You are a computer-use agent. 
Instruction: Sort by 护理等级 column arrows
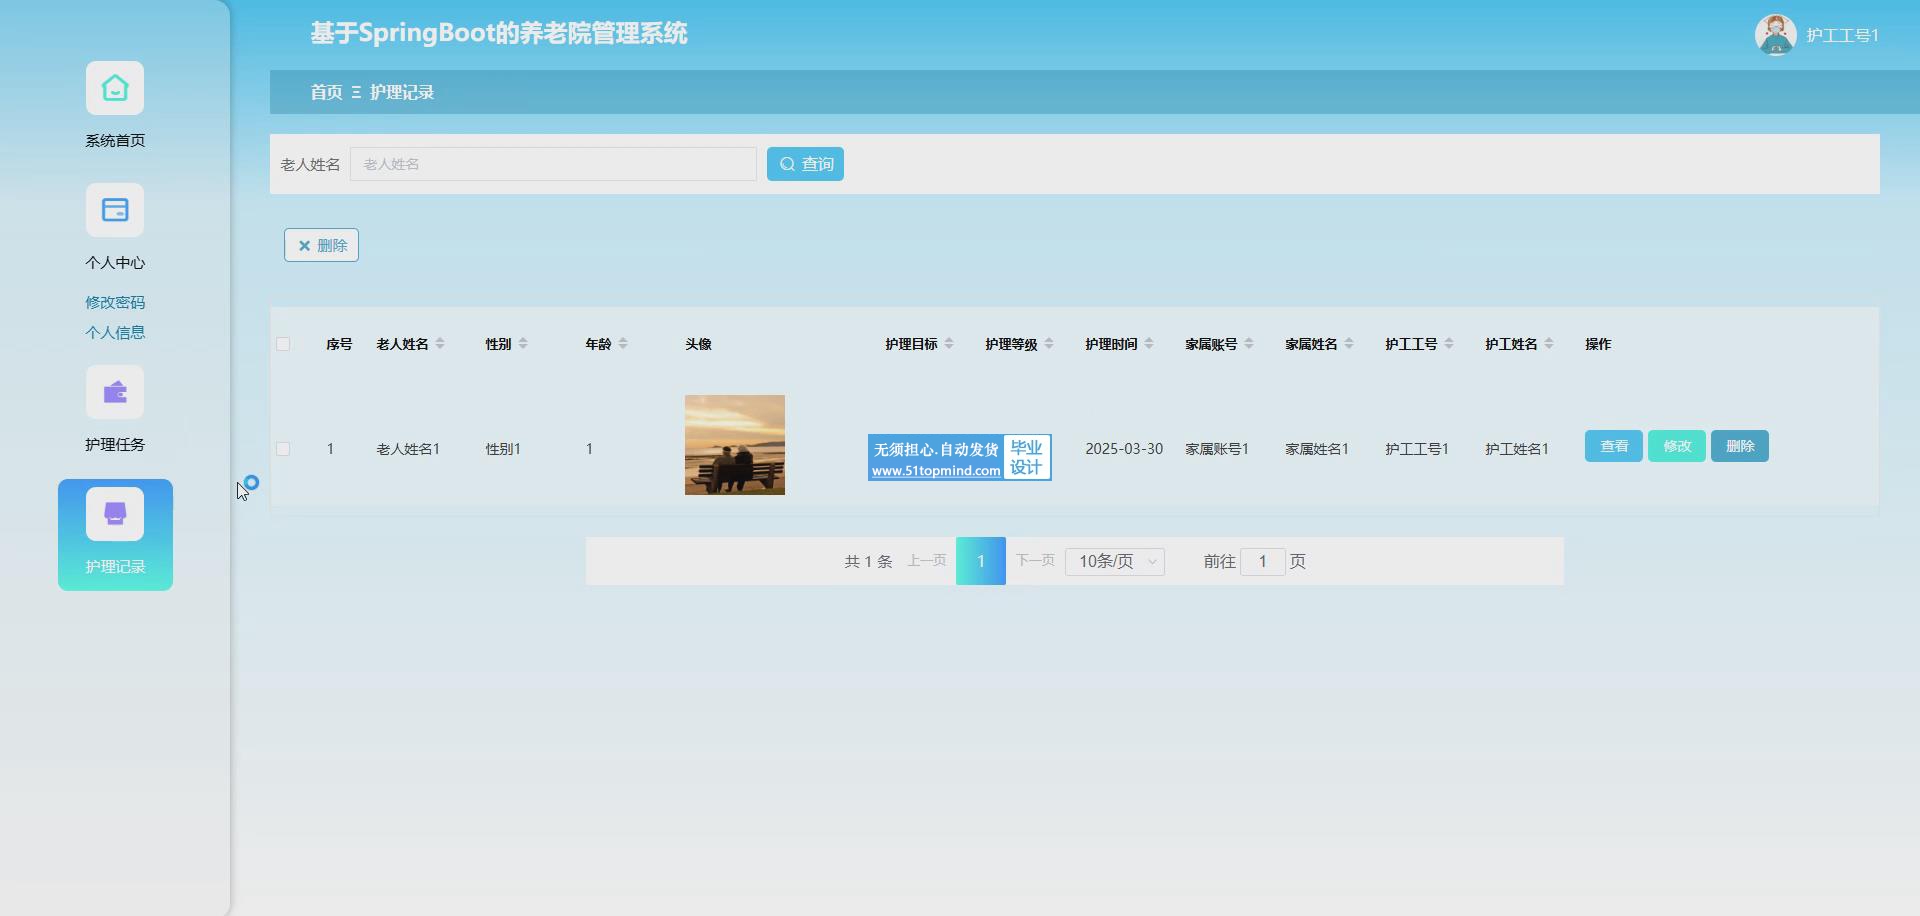1049,344
